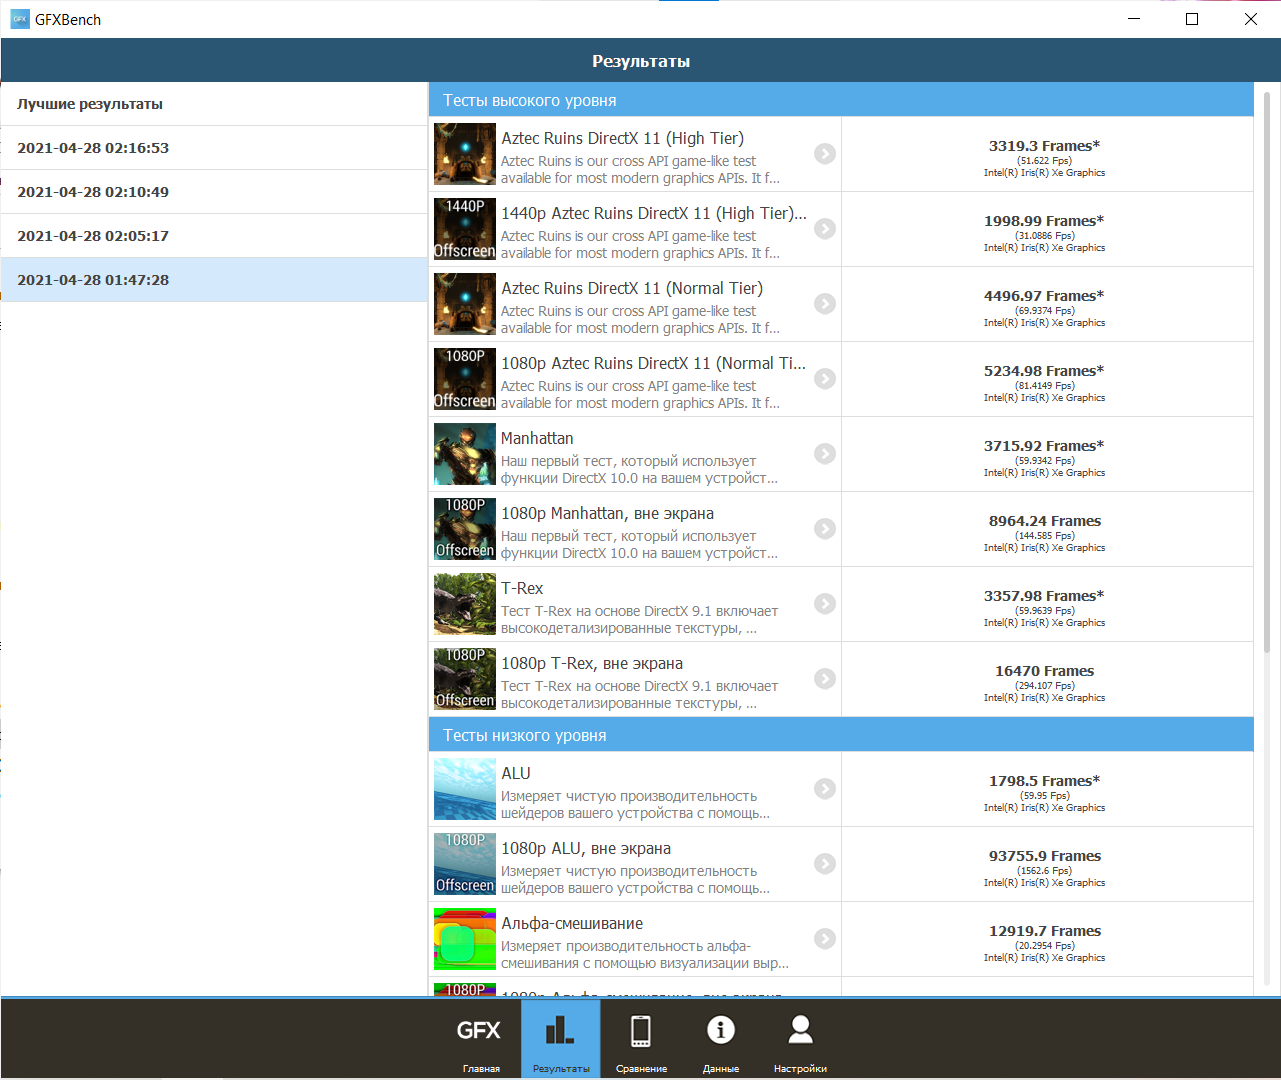Expand details arrow for 1440p Aztec Ruins High Tier
This screenshot has height=1080, width=1281.
pyautogui.click(x=825, y=229)
